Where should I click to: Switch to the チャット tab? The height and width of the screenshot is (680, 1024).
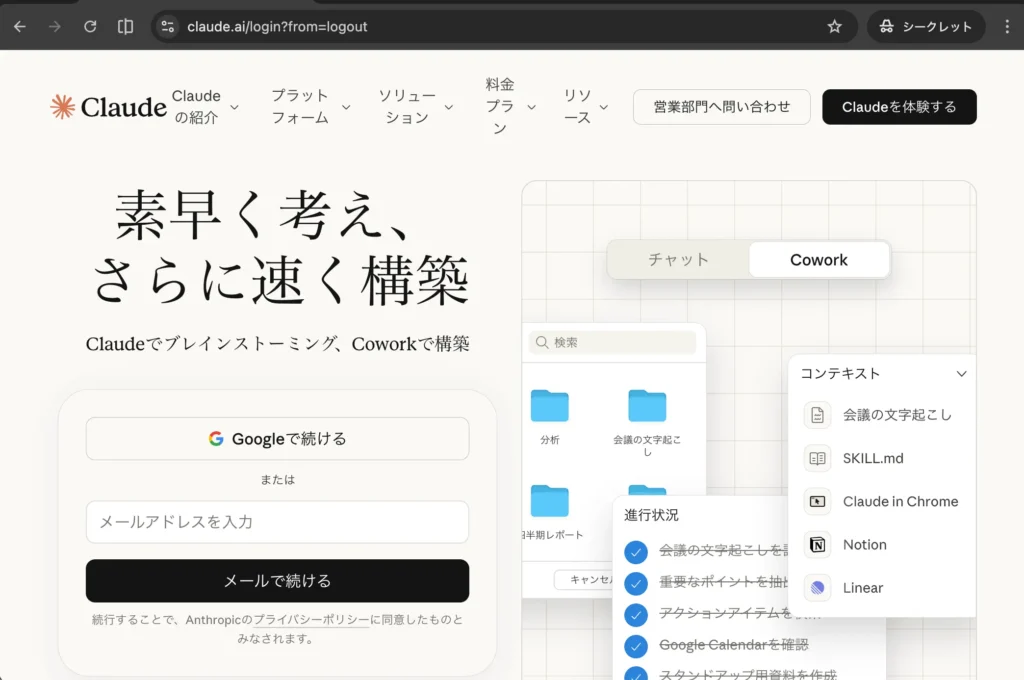[x=677, y=259]
